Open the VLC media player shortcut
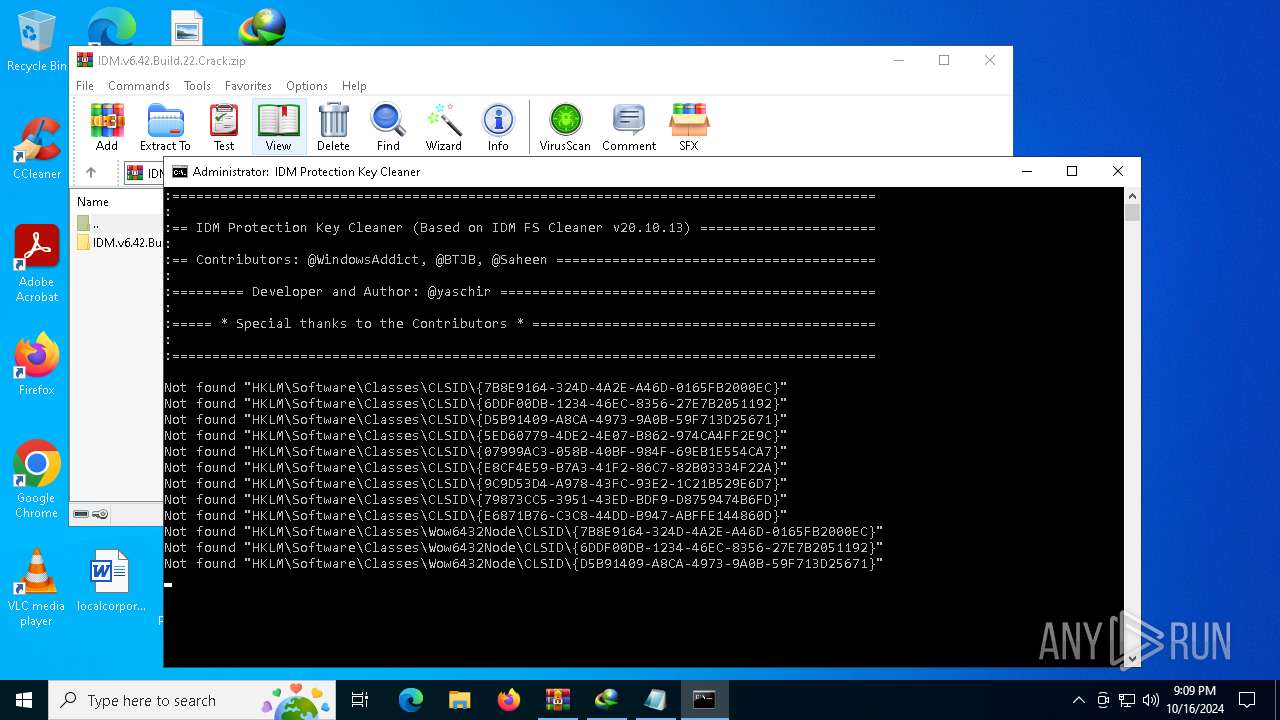1280x720 pixels. click(37, 588)
